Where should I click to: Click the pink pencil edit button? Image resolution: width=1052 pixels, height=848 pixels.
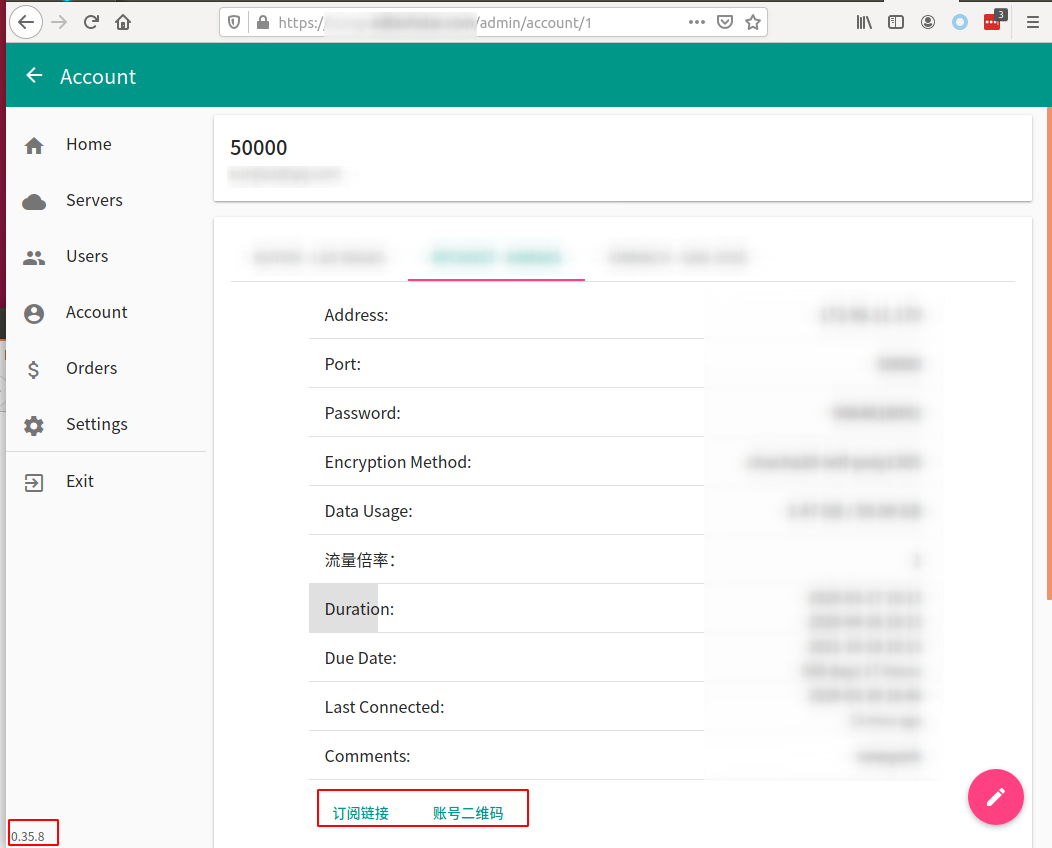click(996, 797)
